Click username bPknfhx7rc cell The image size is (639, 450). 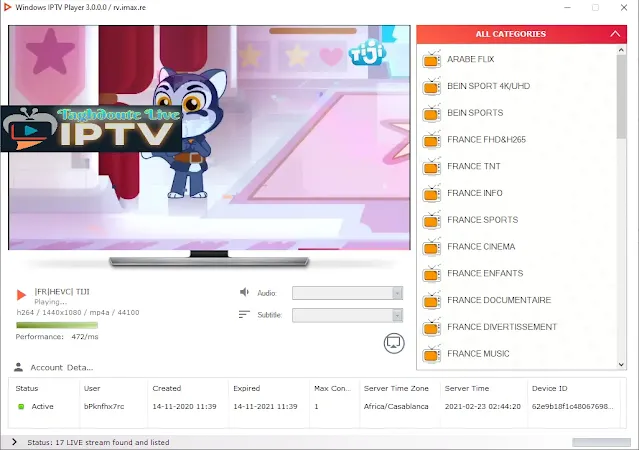pos(104,406)
